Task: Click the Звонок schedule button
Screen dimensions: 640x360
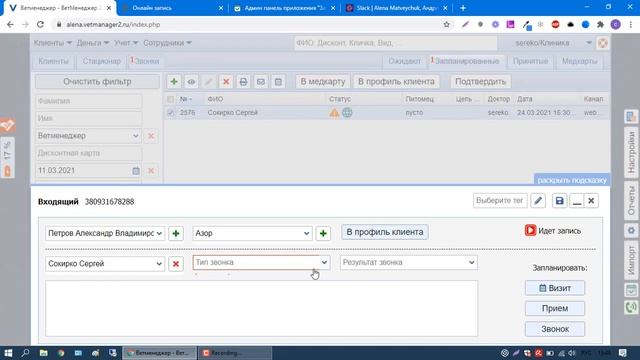Action: [555, 329]
